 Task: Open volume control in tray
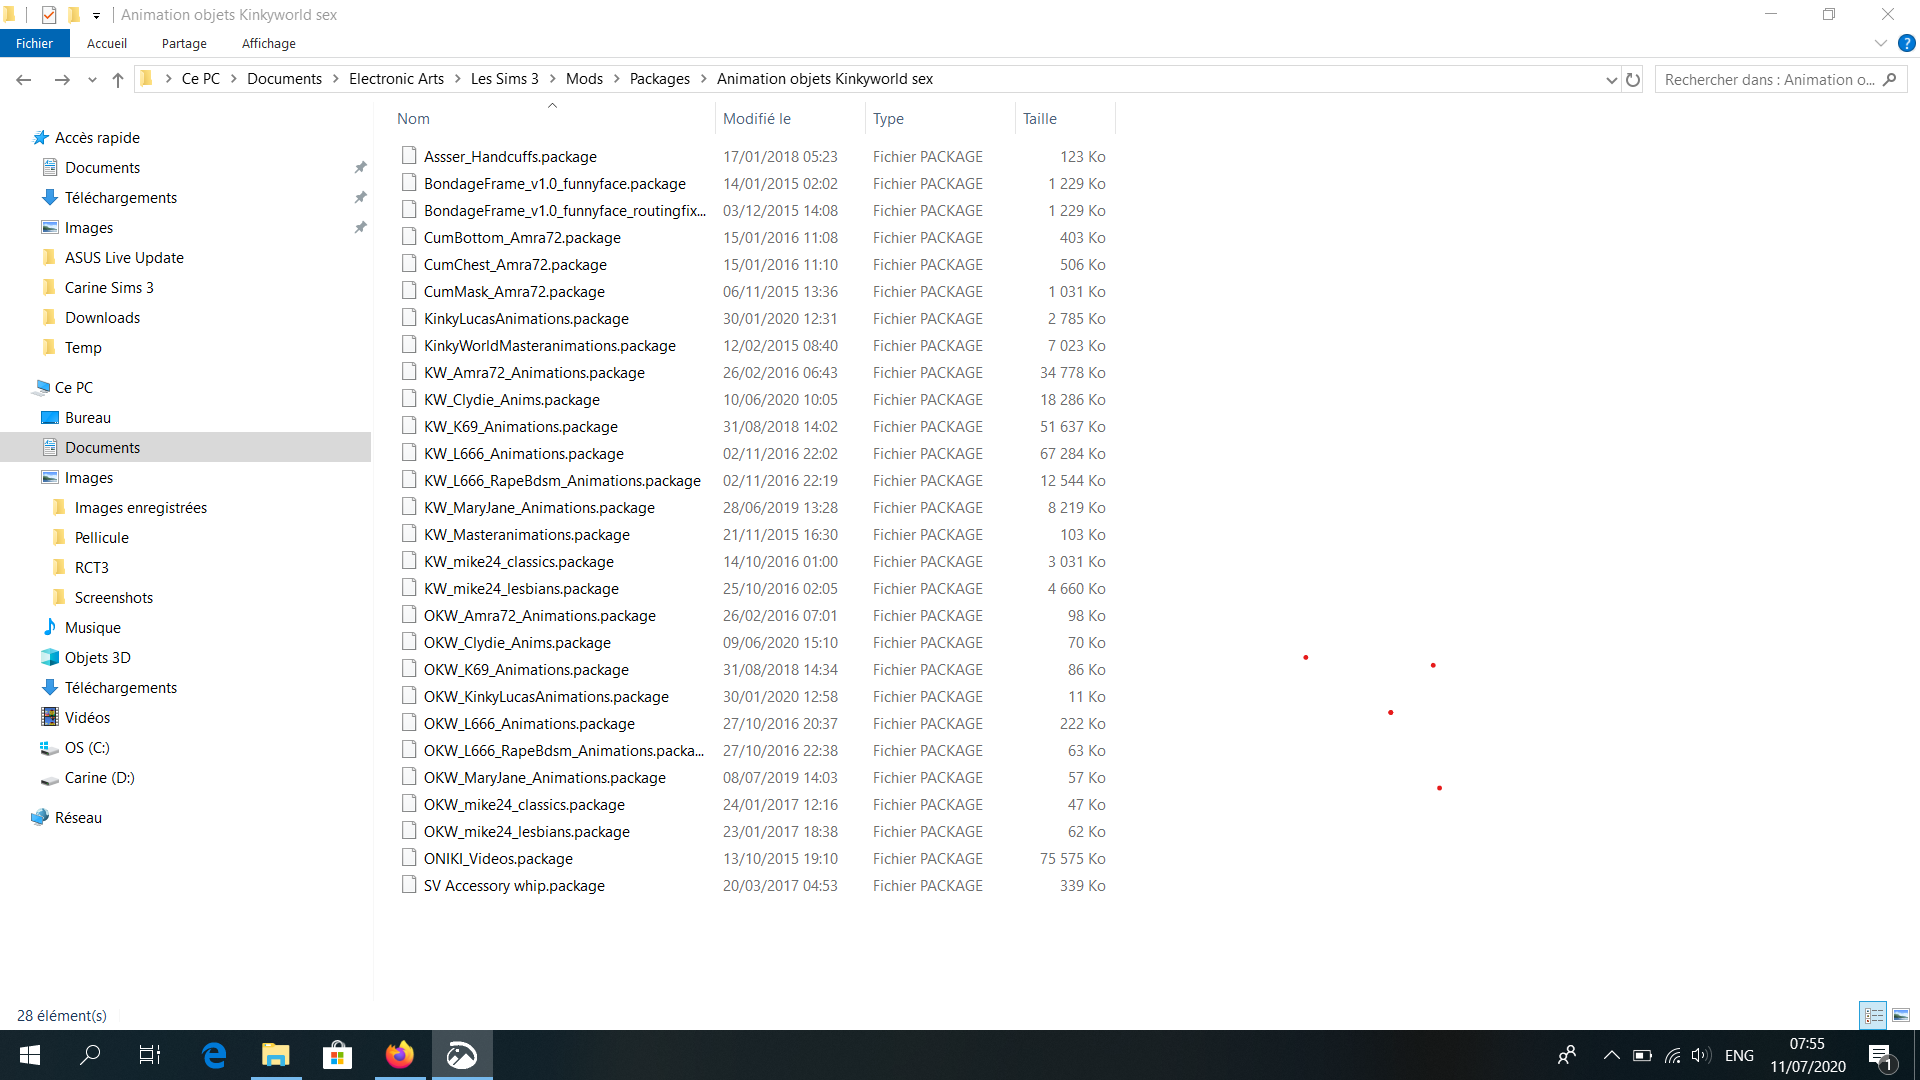[1700, 1055]
